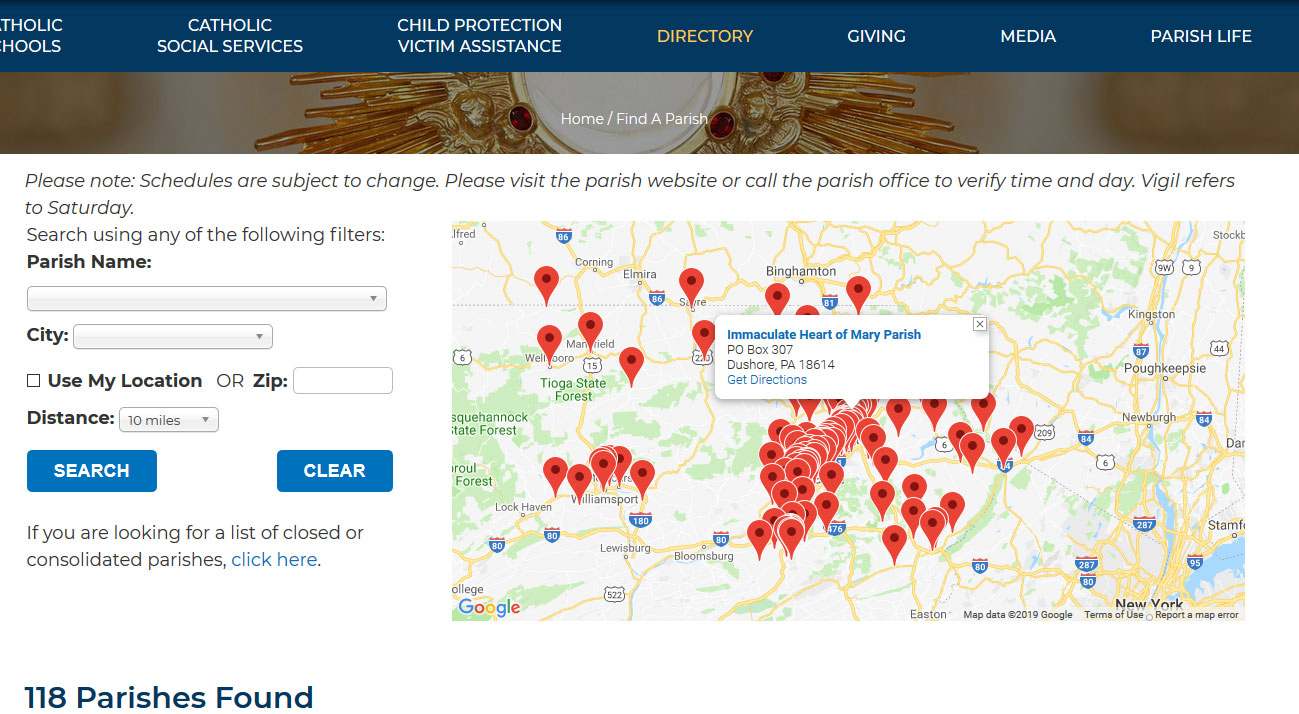The height and width of the screenshot is (714, 1299).
Task: Open the Distance 10 miles dropdown
Action: pos(168,420)
